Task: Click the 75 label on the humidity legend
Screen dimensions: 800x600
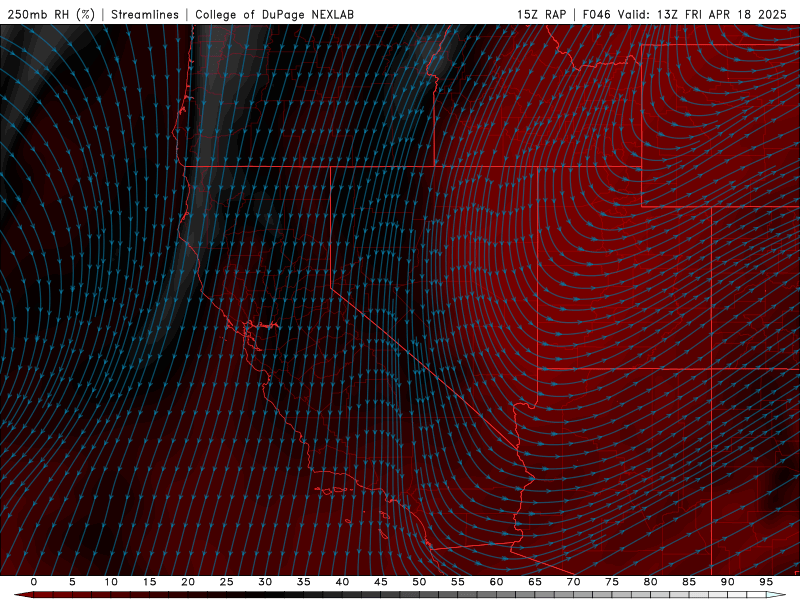Action: pos(612,582)
